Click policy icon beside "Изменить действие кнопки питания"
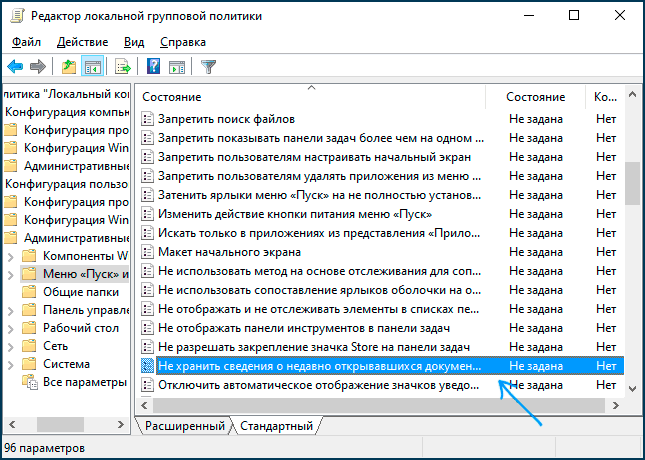The image size is (645, 460). (147, 214)
